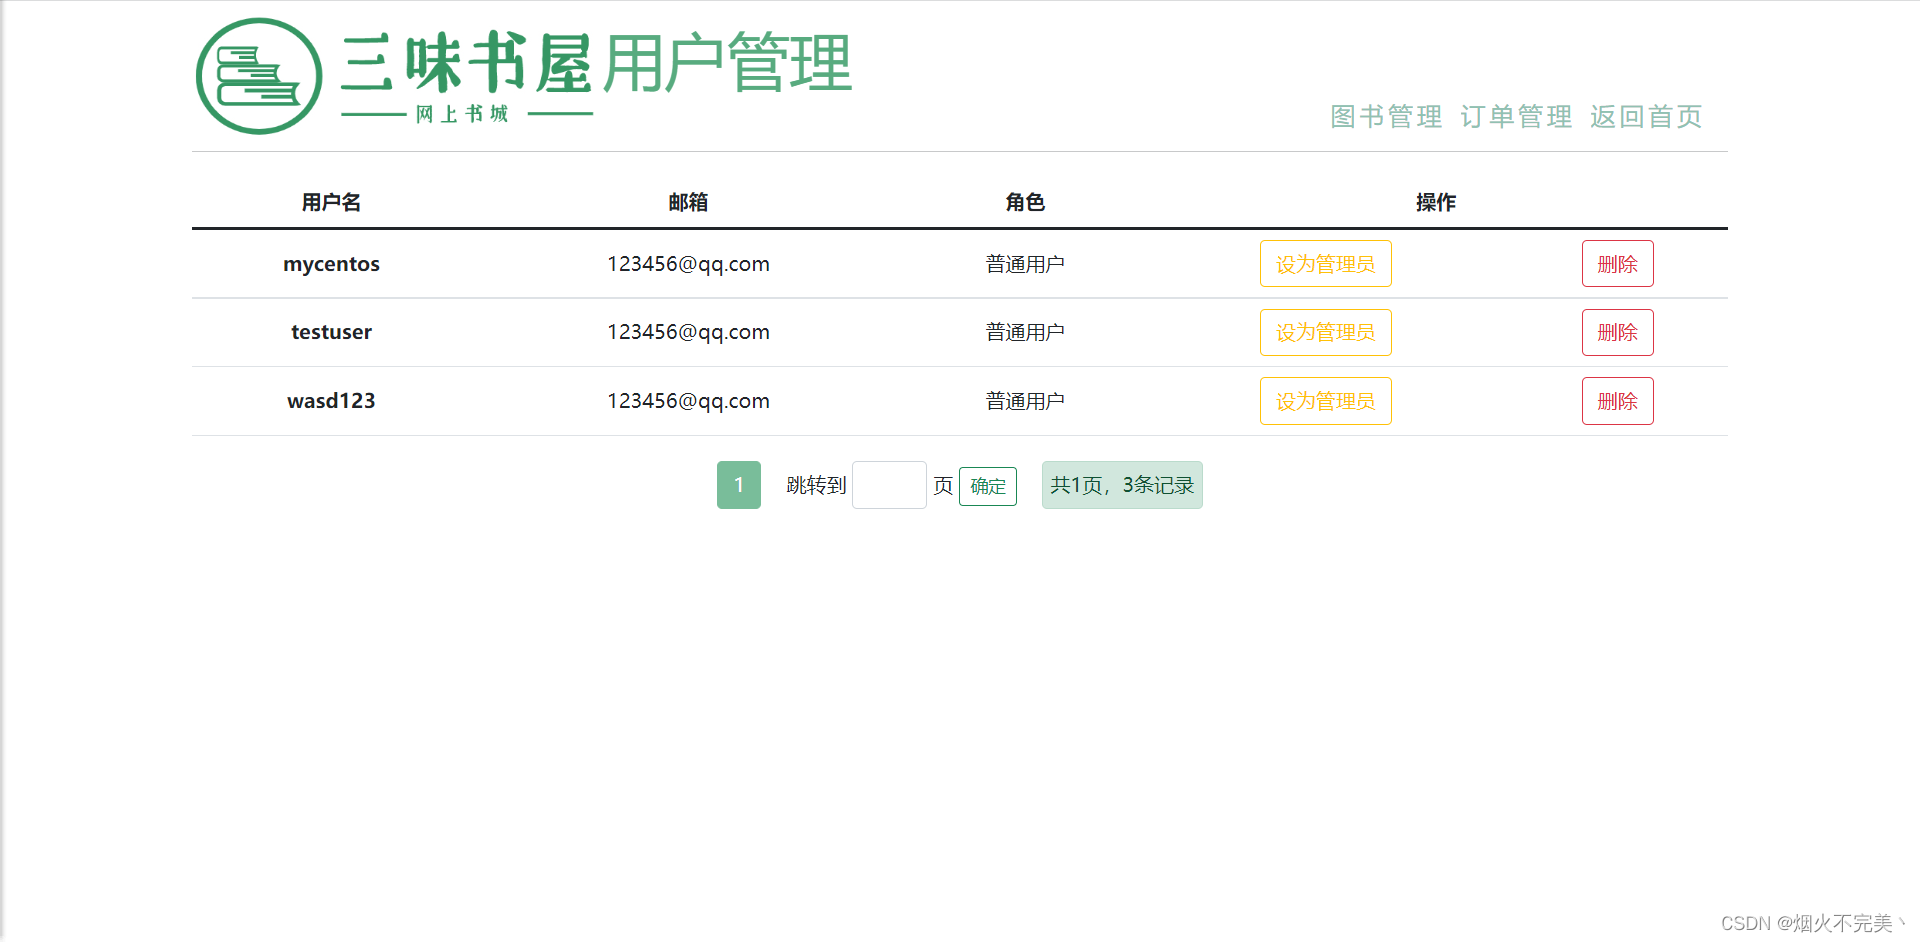Screen dimensions: 1920x942
Task: Go back via 返回首页 link
Action: [1646, 117]
